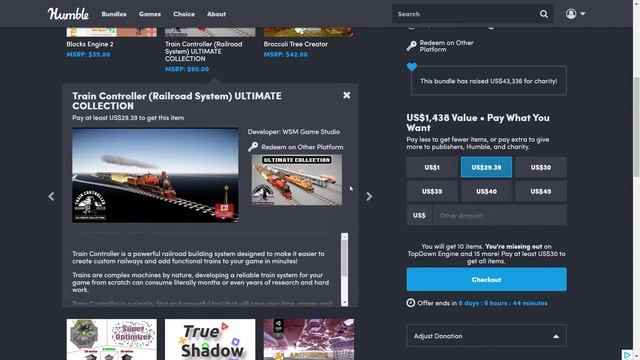Open the account user dropdown

(x=576, y=14)
